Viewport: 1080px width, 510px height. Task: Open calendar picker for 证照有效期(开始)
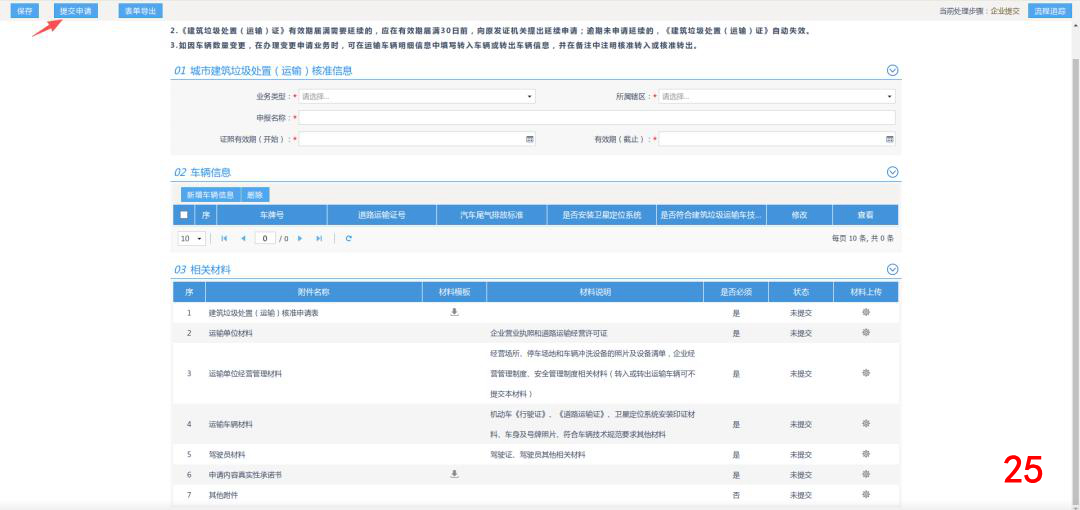coord(530,139)
